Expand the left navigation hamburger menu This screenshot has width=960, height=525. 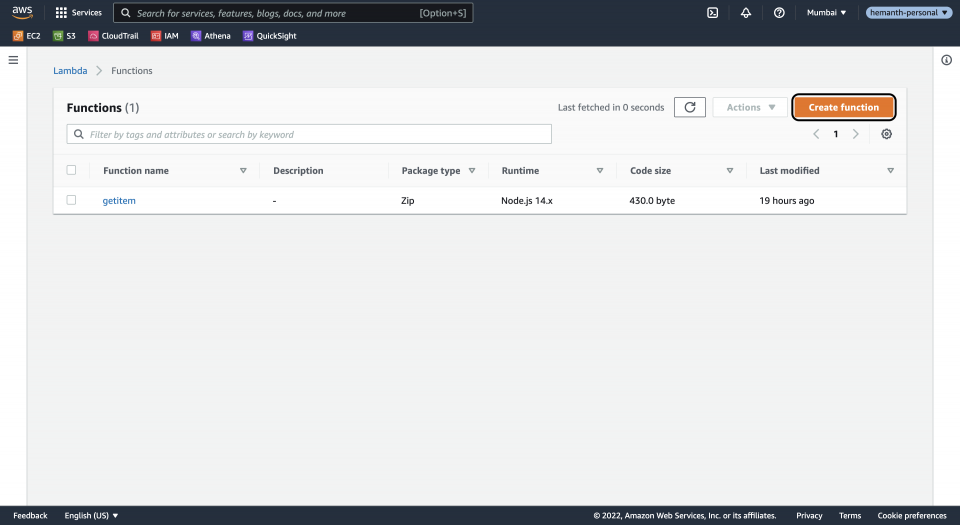[13, 60]
